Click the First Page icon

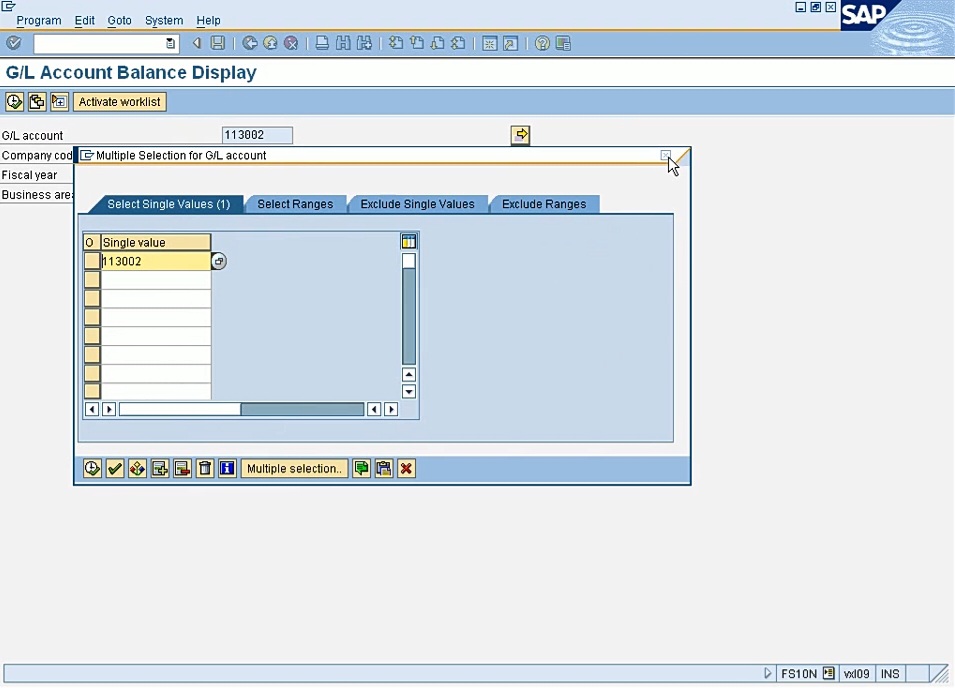396,43
